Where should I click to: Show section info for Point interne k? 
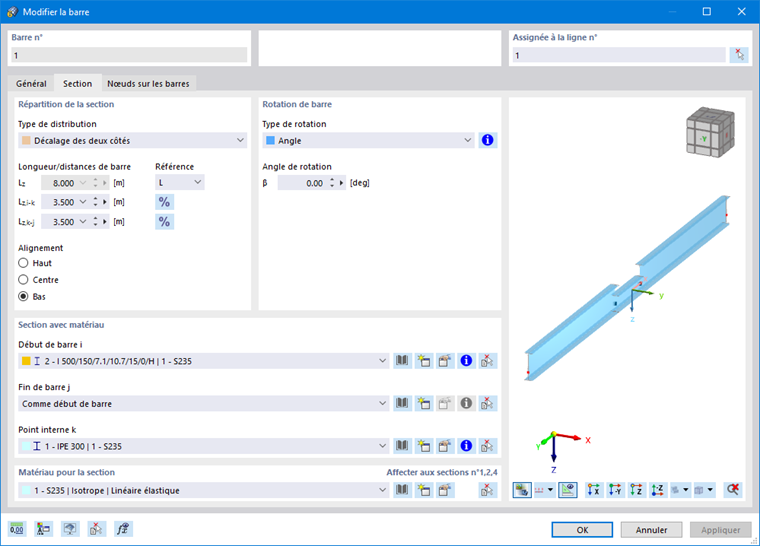pos(466,446)
